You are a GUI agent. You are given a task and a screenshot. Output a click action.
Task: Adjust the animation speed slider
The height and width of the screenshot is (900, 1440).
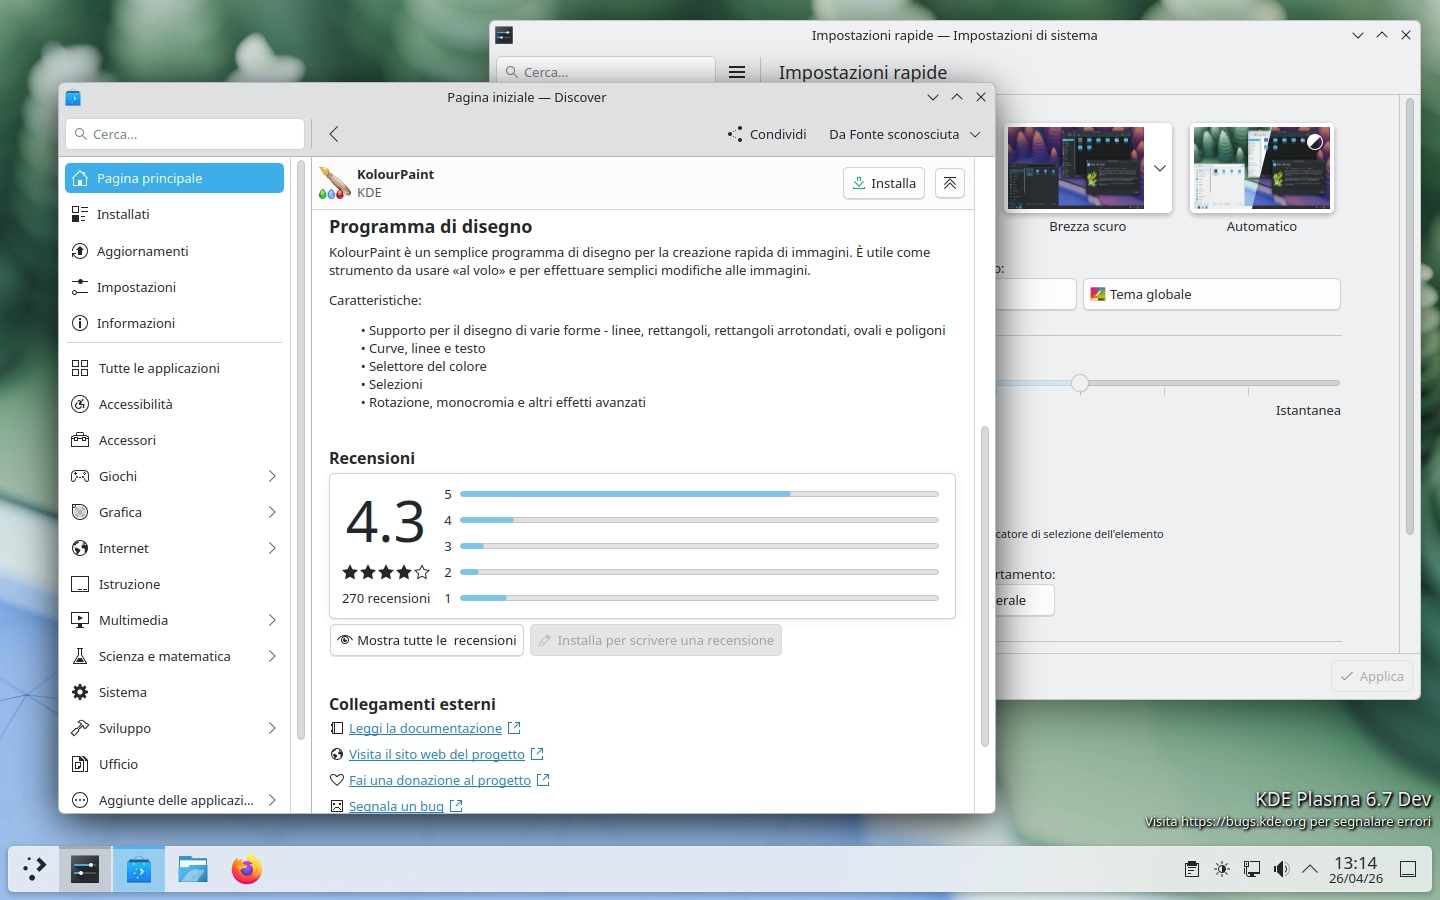(x=1080, y=383)
